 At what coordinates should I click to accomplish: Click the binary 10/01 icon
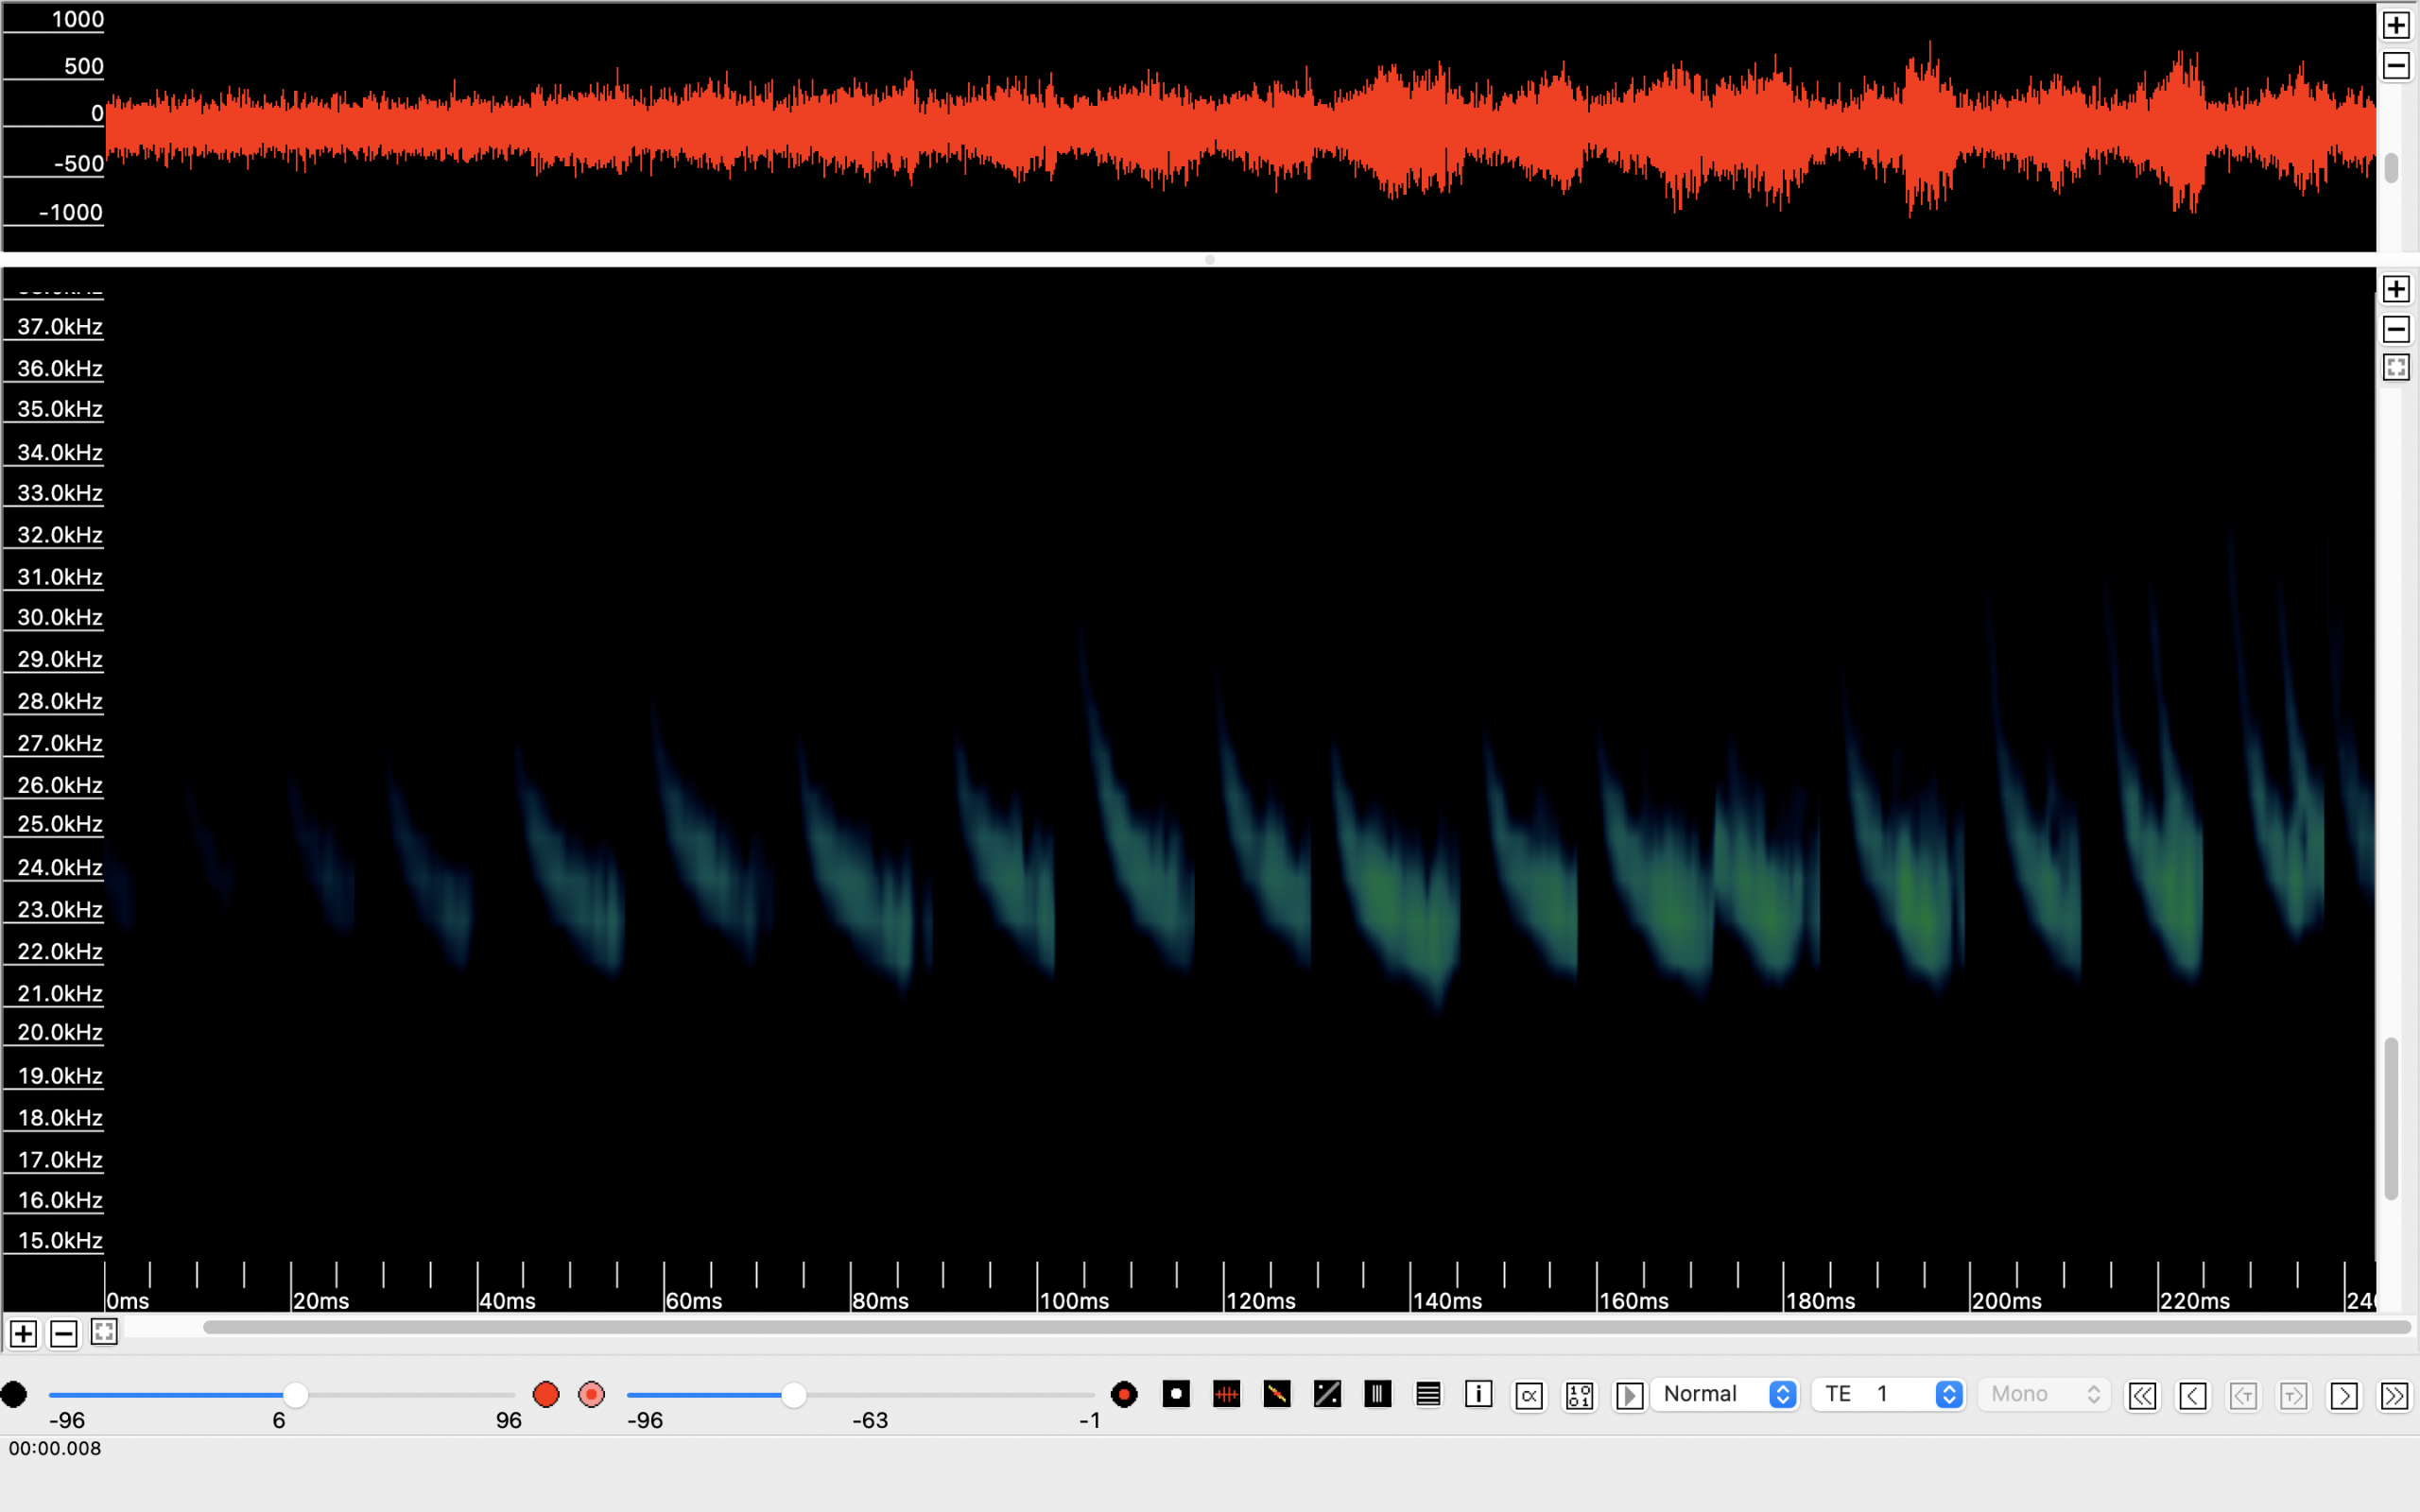[1579, 1395]
